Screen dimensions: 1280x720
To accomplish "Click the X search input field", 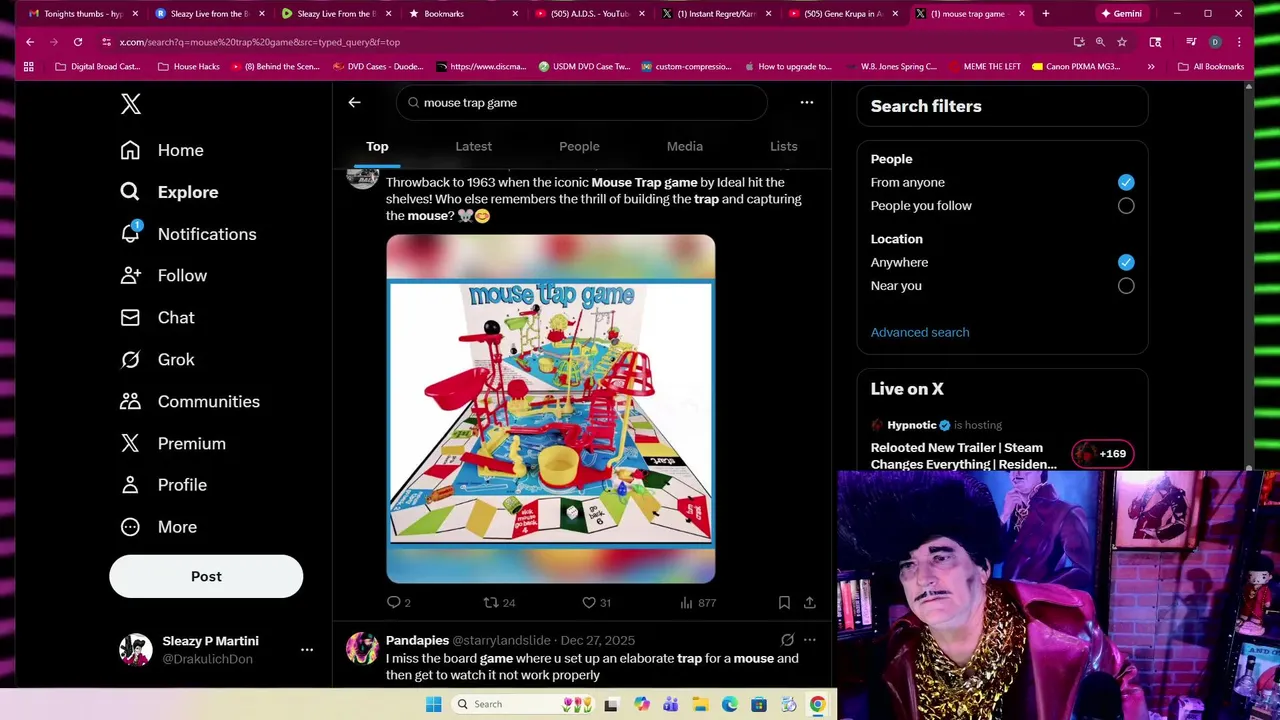I will pyautogui.click(x=582, y=102).
